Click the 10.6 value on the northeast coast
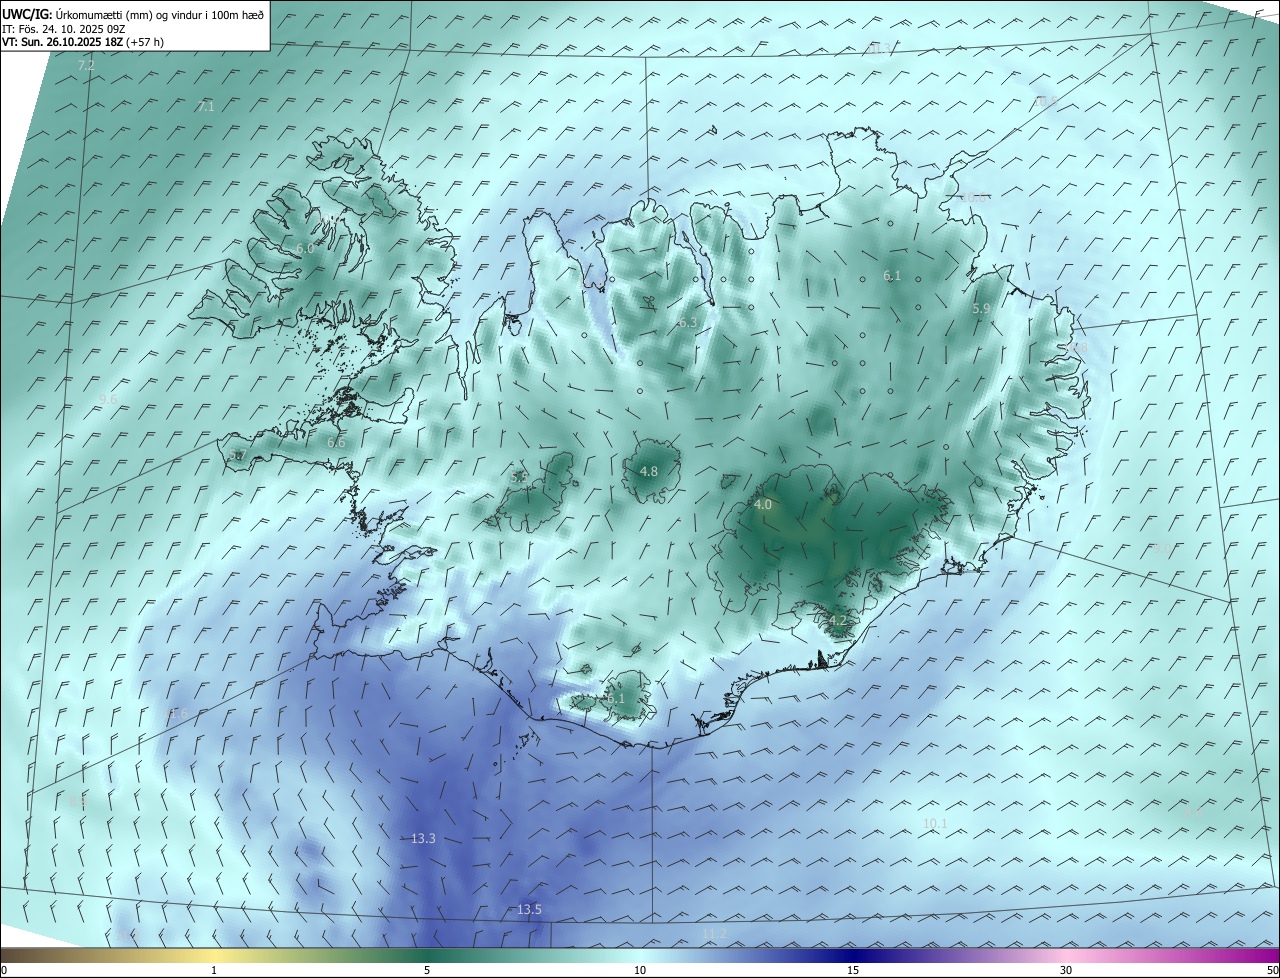This screenshot has height=978, width=1280. pos(973,198)
